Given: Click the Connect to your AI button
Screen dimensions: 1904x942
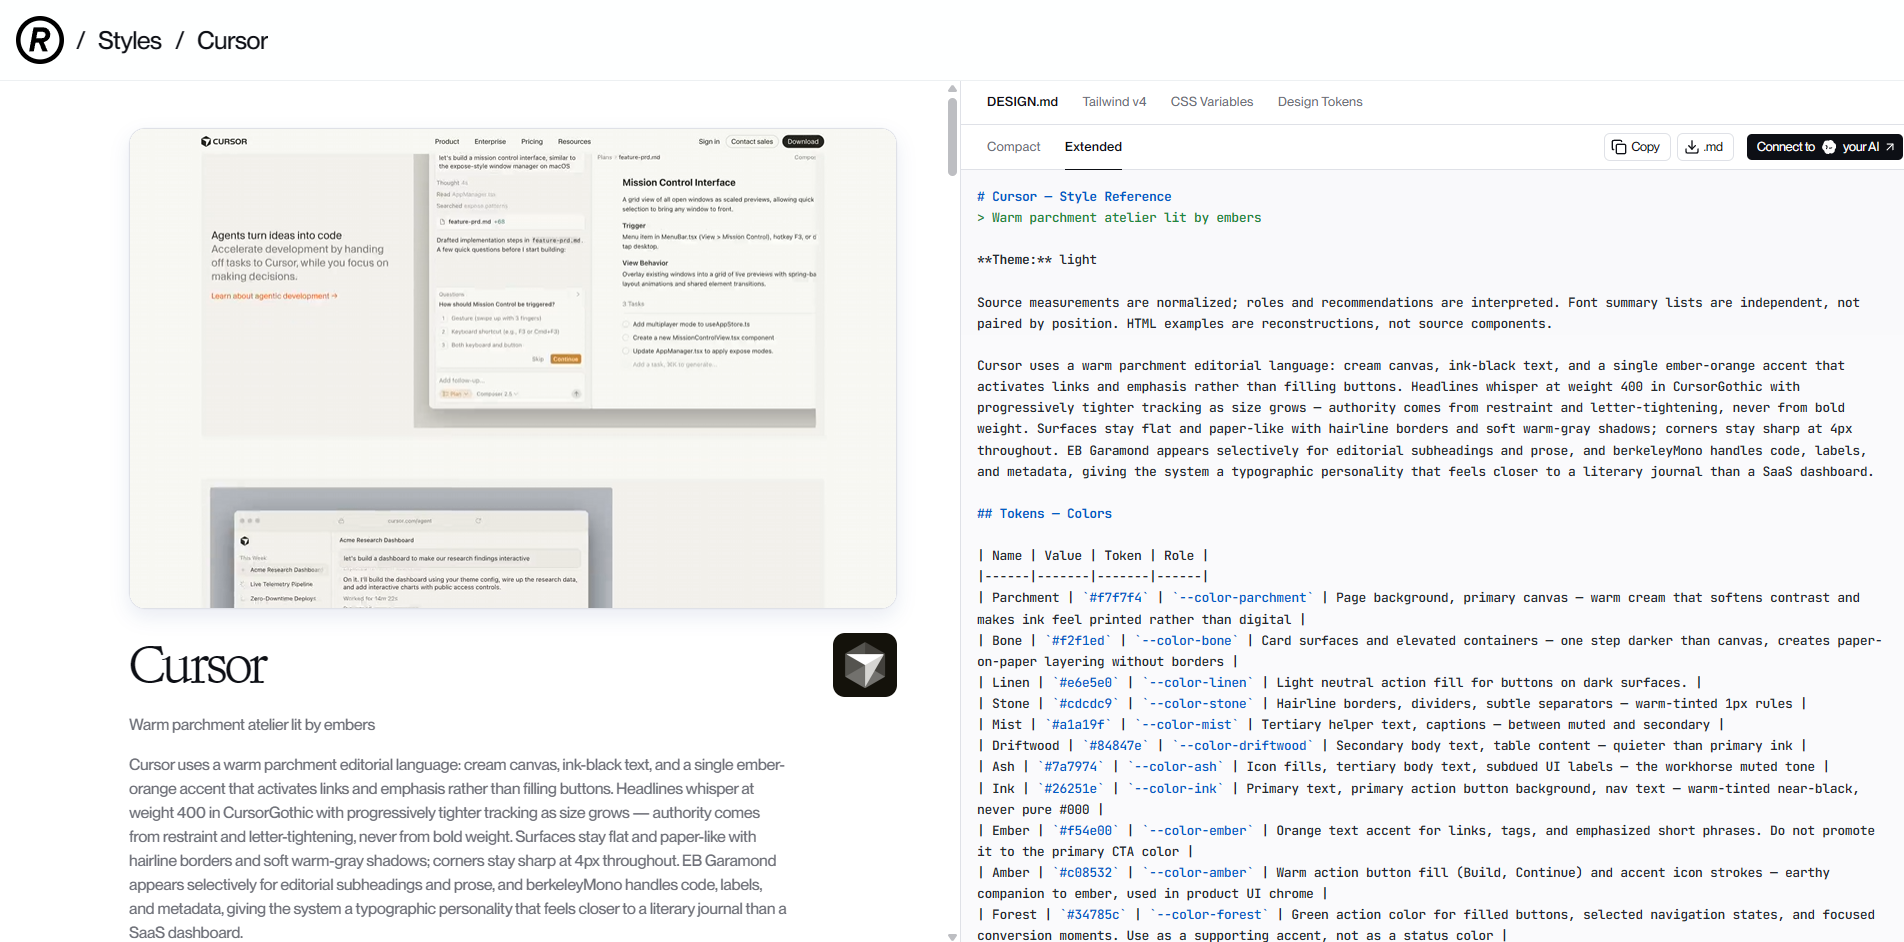Looking at the screenshot, I should pos(1825,147).
